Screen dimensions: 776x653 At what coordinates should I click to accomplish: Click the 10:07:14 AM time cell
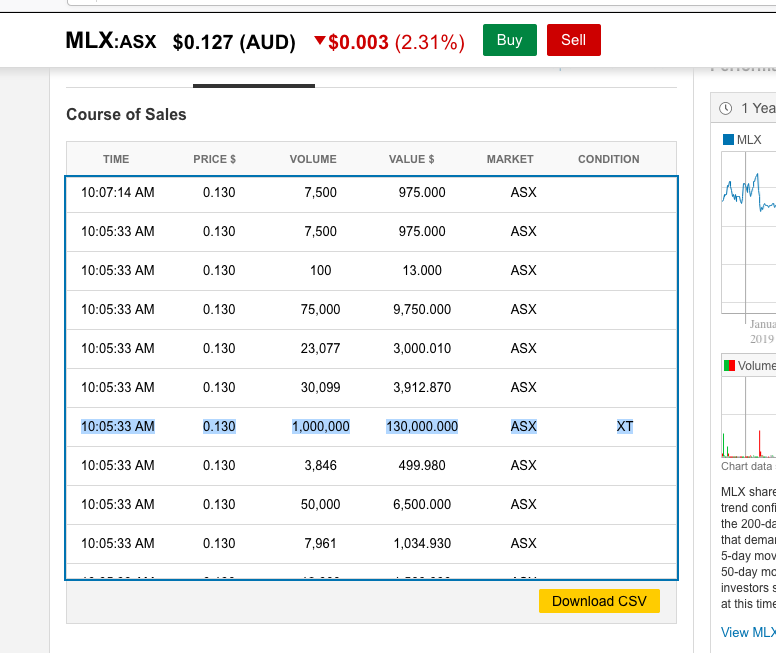[118, 192]
